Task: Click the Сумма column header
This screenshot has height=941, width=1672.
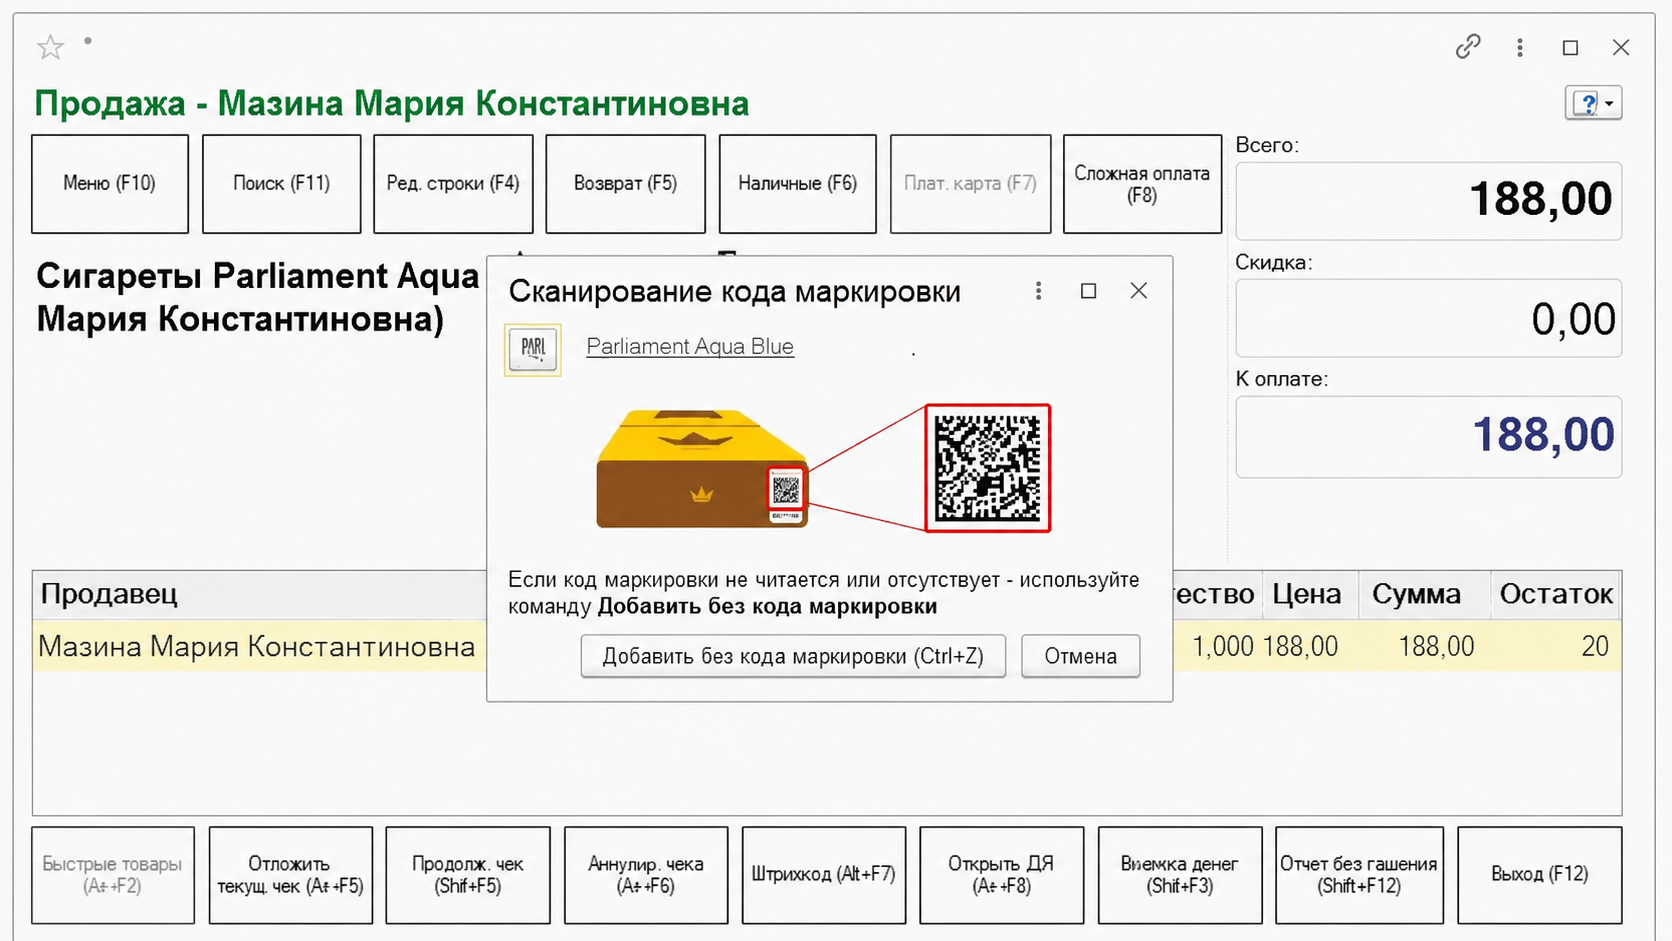Action: click(1423, 594)
